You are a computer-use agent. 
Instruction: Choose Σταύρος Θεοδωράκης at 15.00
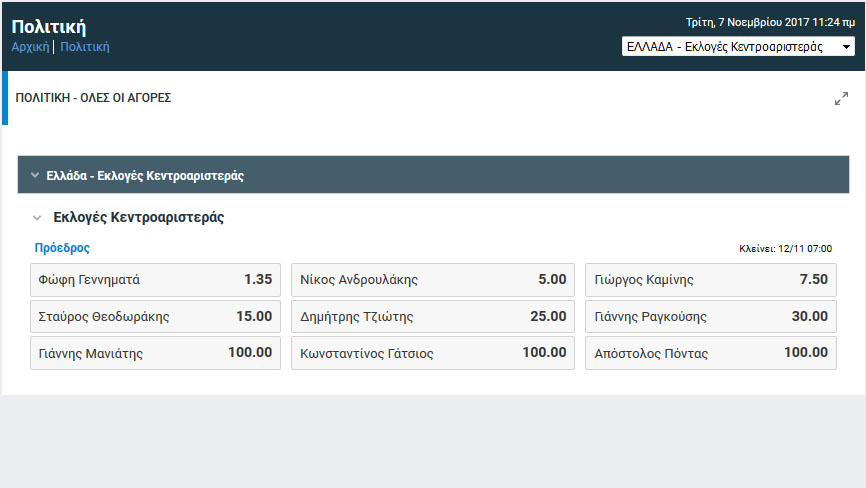155,316
